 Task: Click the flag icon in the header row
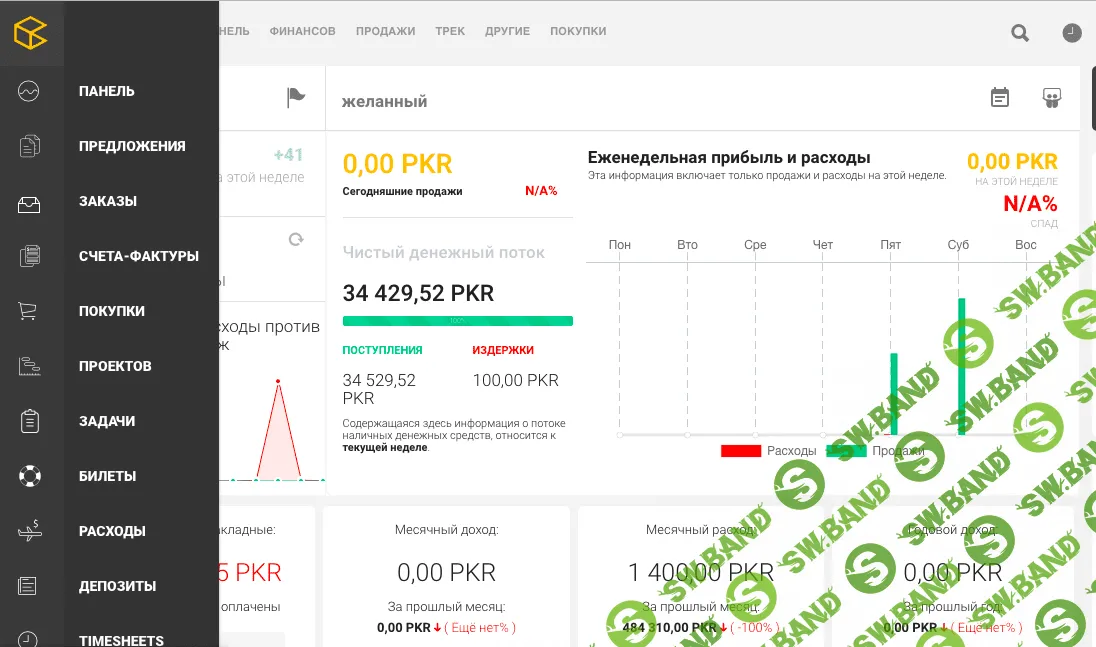pos(295,96)
